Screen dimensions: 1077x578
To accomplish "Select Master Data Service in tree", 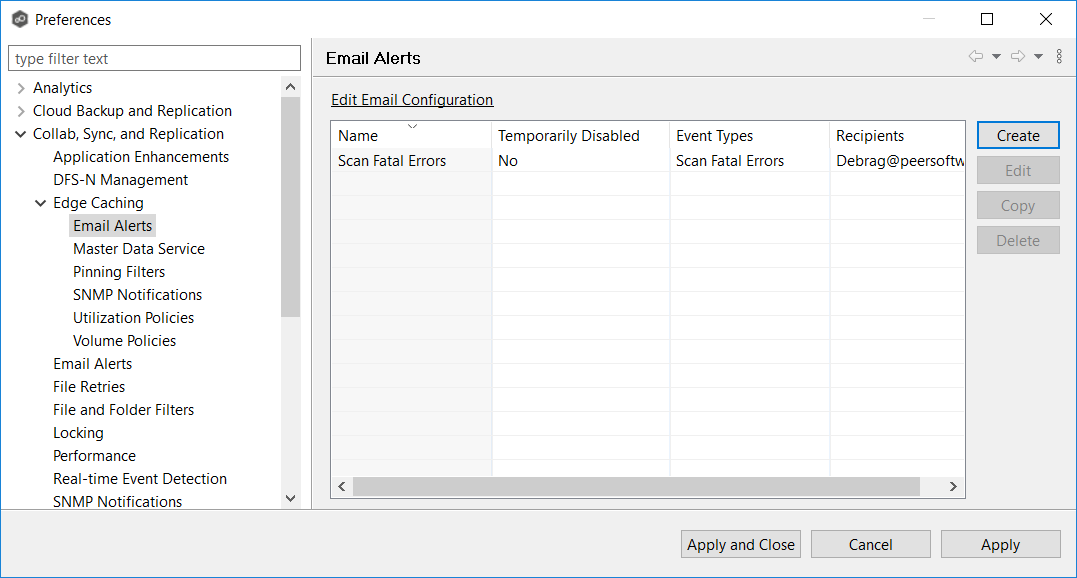I will pyautogui.click(x=139, y=249).
